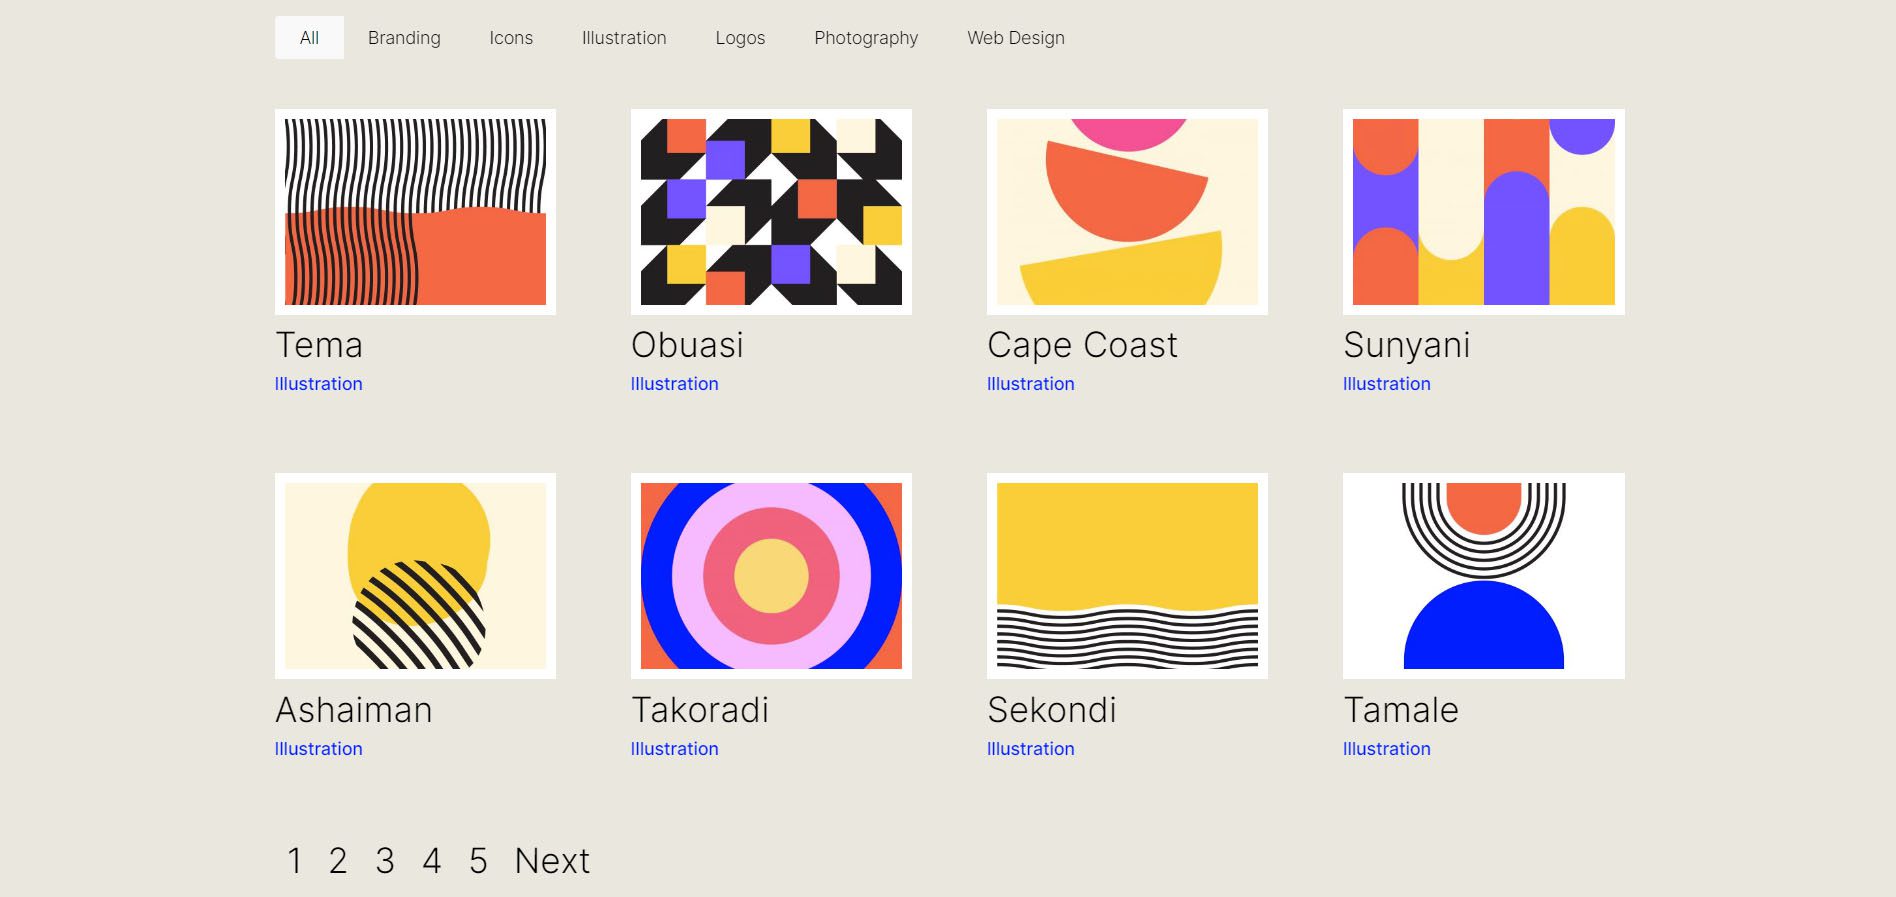Go to the Next page
This screenshot has width=1896, height=897.
(x=552, y=861)
